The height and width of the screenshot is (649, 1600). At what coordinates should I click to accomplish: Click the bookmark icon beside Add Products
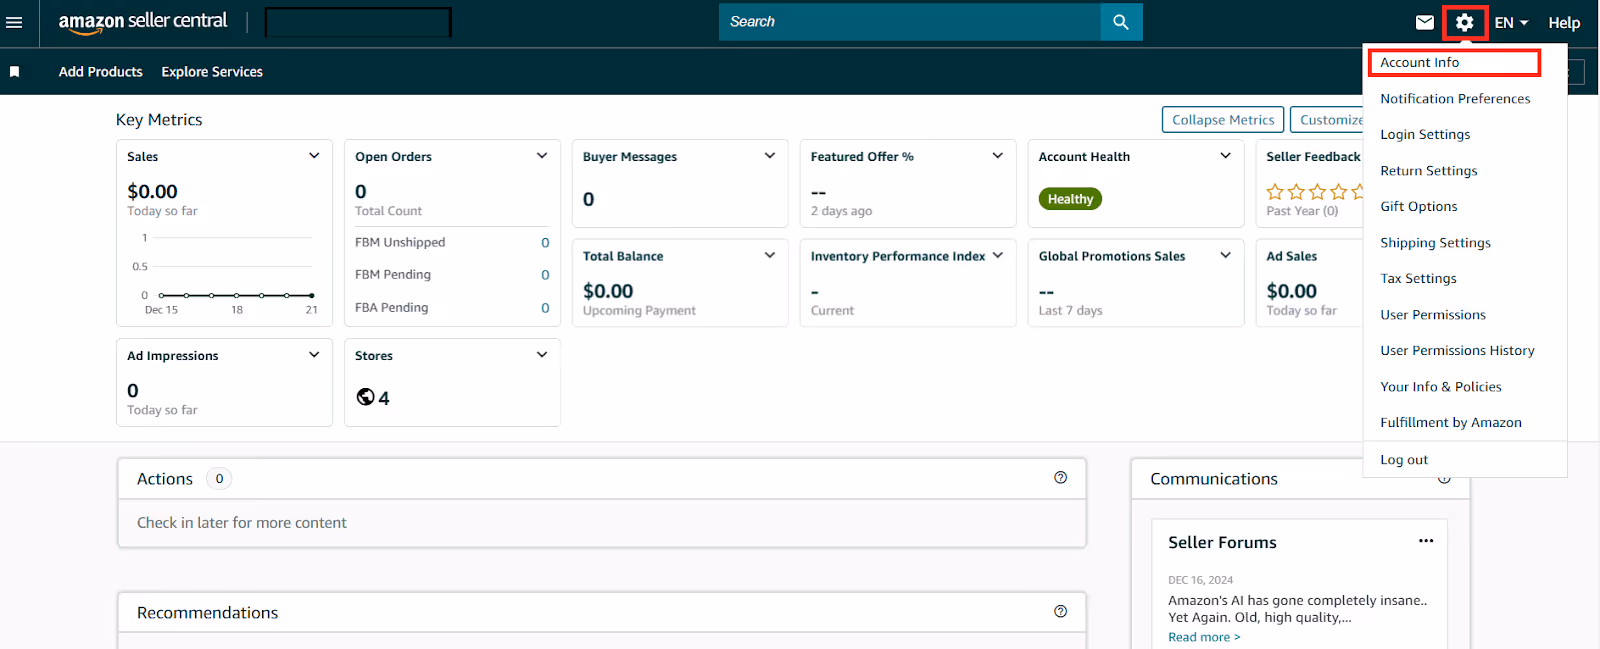pos(14,72)
